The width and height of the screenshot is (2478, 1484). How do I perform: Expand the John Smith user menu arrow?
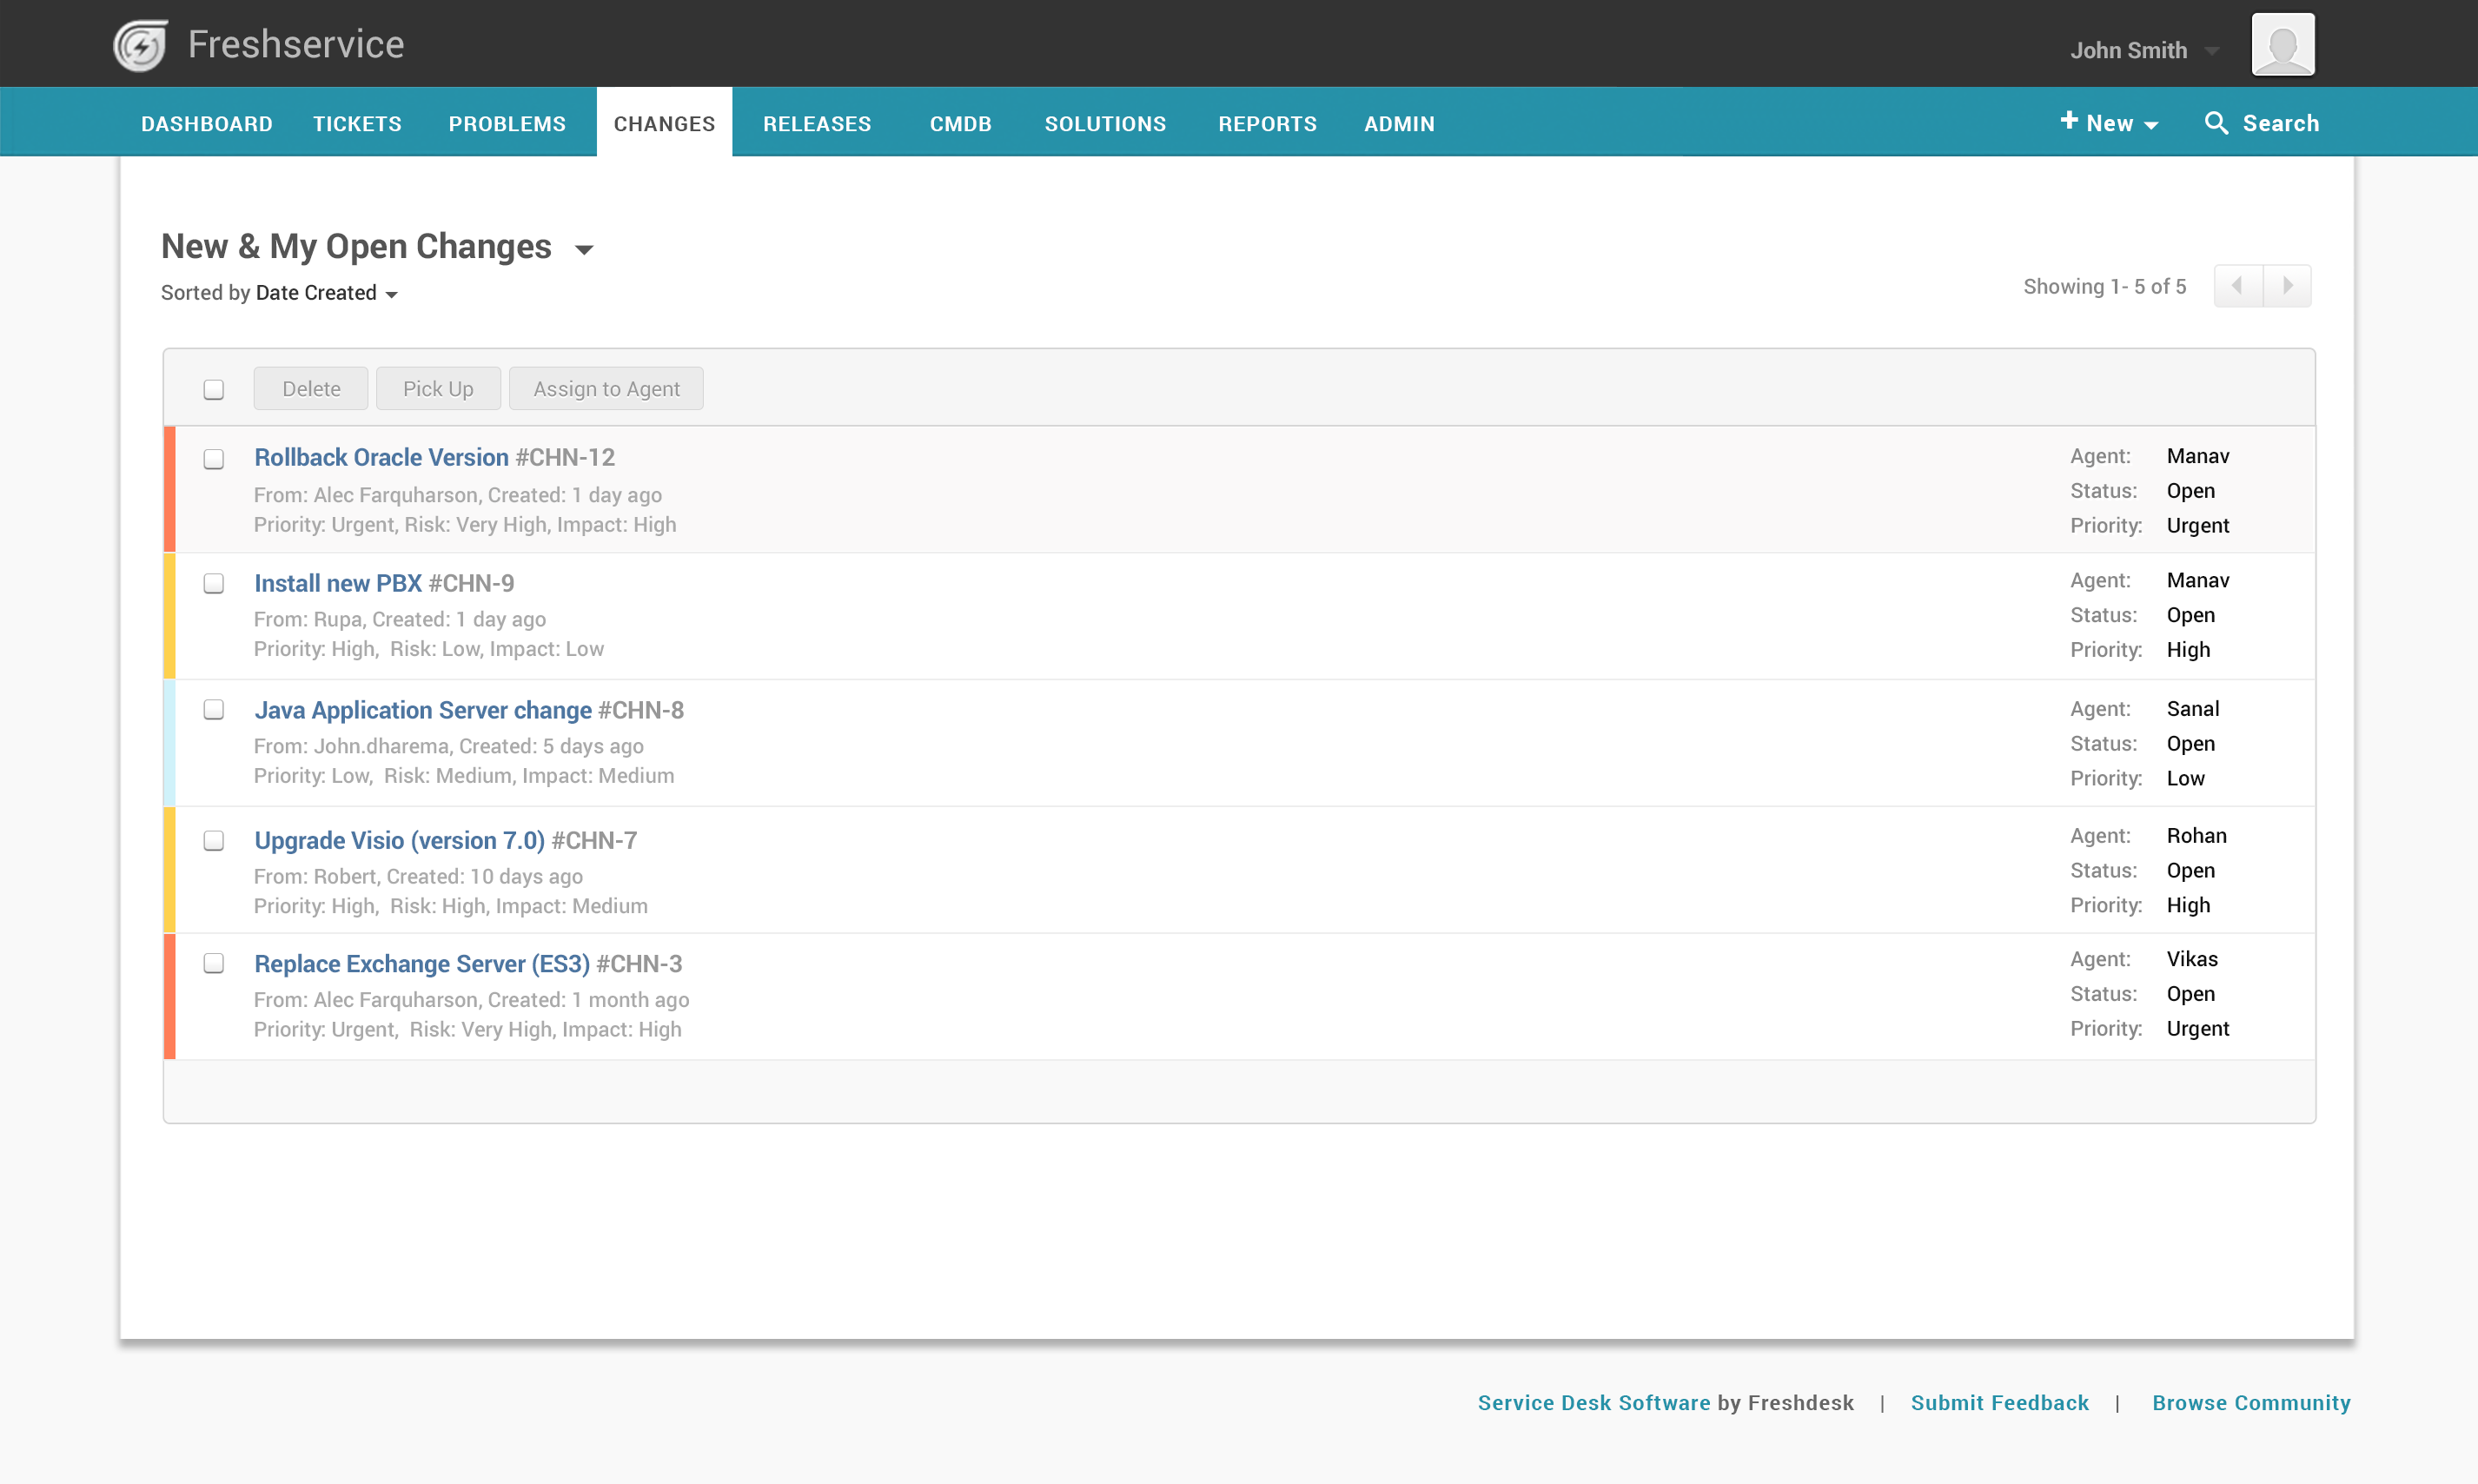click(x=2212, y=50)
